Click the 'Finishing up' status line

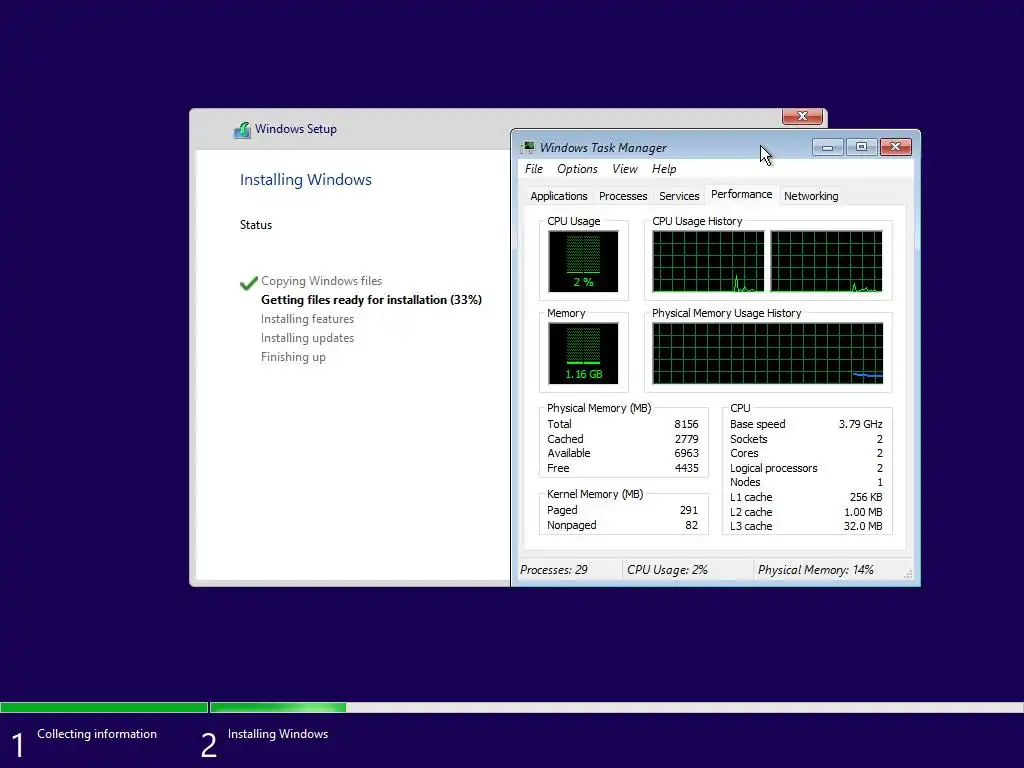point(293,357)
